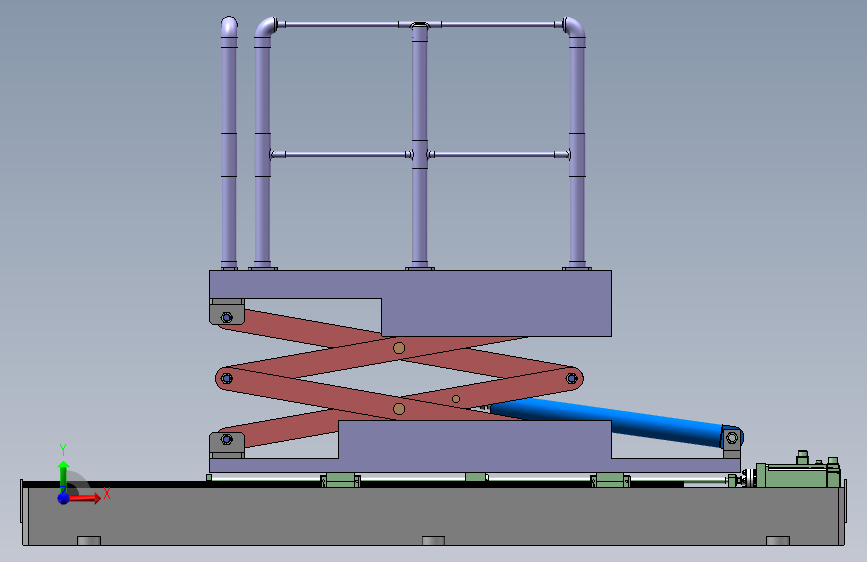This screenshot has height=562, width=867.
Task: Click the green Y axis arrow of triad
Action: (x=64, y=476)
